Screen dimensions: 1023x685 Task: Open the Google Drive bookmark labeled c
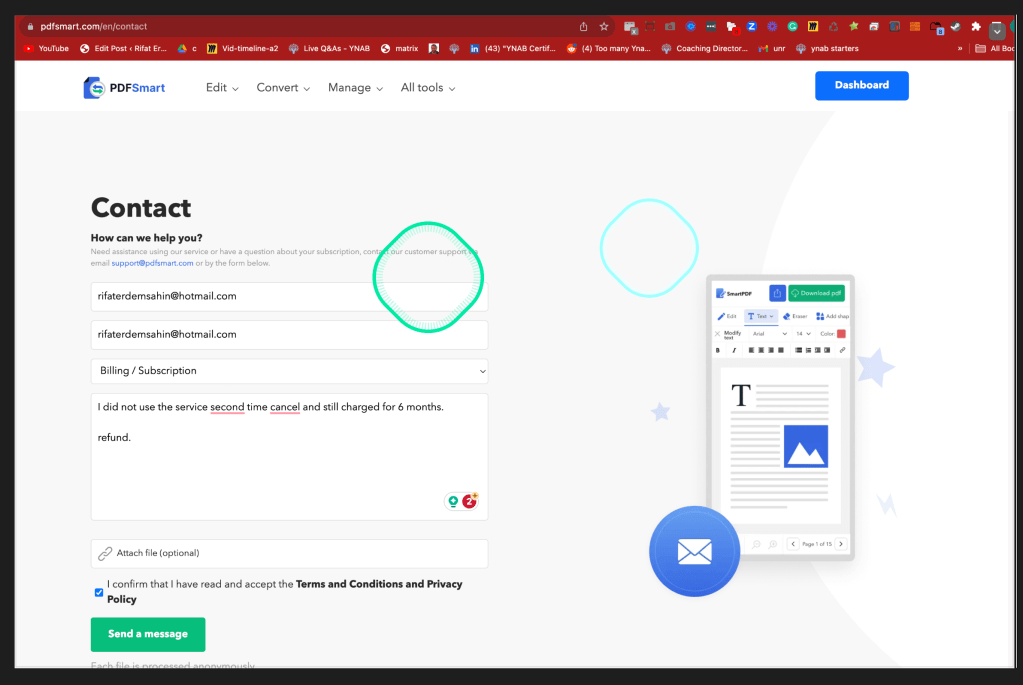point(187,48)
